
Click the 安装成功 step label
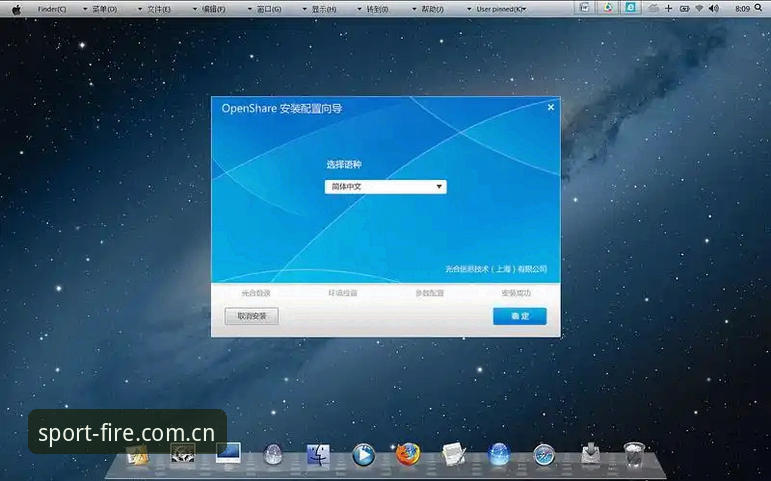(516, 293)
